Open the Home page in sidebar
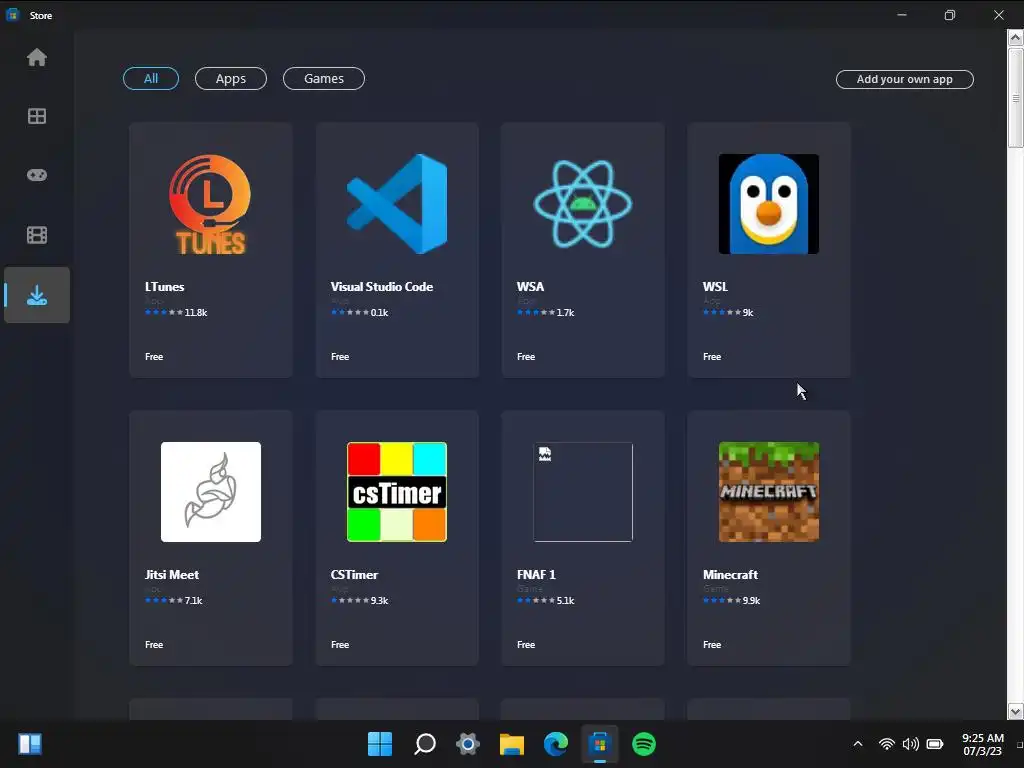Image resolution: width=1024 pixels, height=768 pixels. [x=37, y=57]
